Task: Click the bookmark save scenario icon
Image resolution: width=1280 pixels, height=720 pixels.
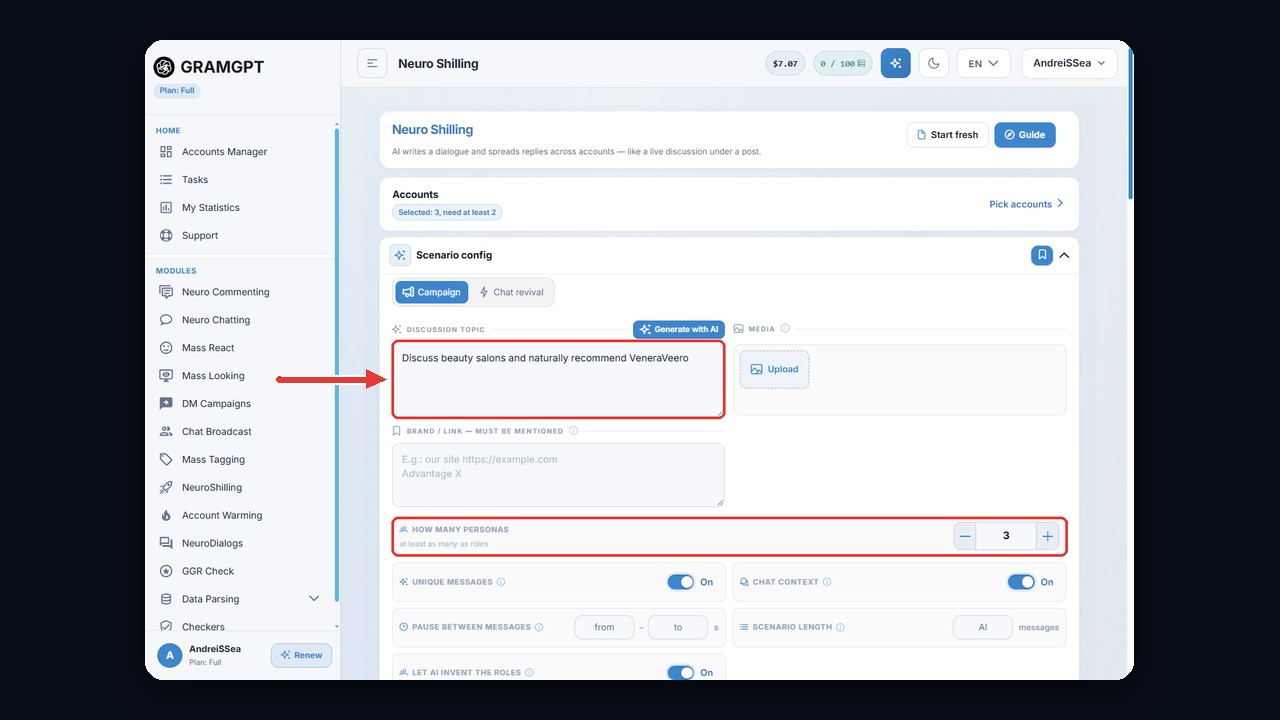Action: (x=1042, y=255)
